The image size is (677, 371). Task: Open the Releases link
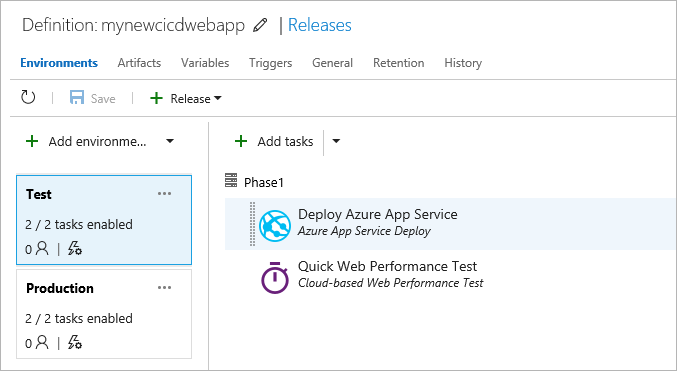click(320, 25)
